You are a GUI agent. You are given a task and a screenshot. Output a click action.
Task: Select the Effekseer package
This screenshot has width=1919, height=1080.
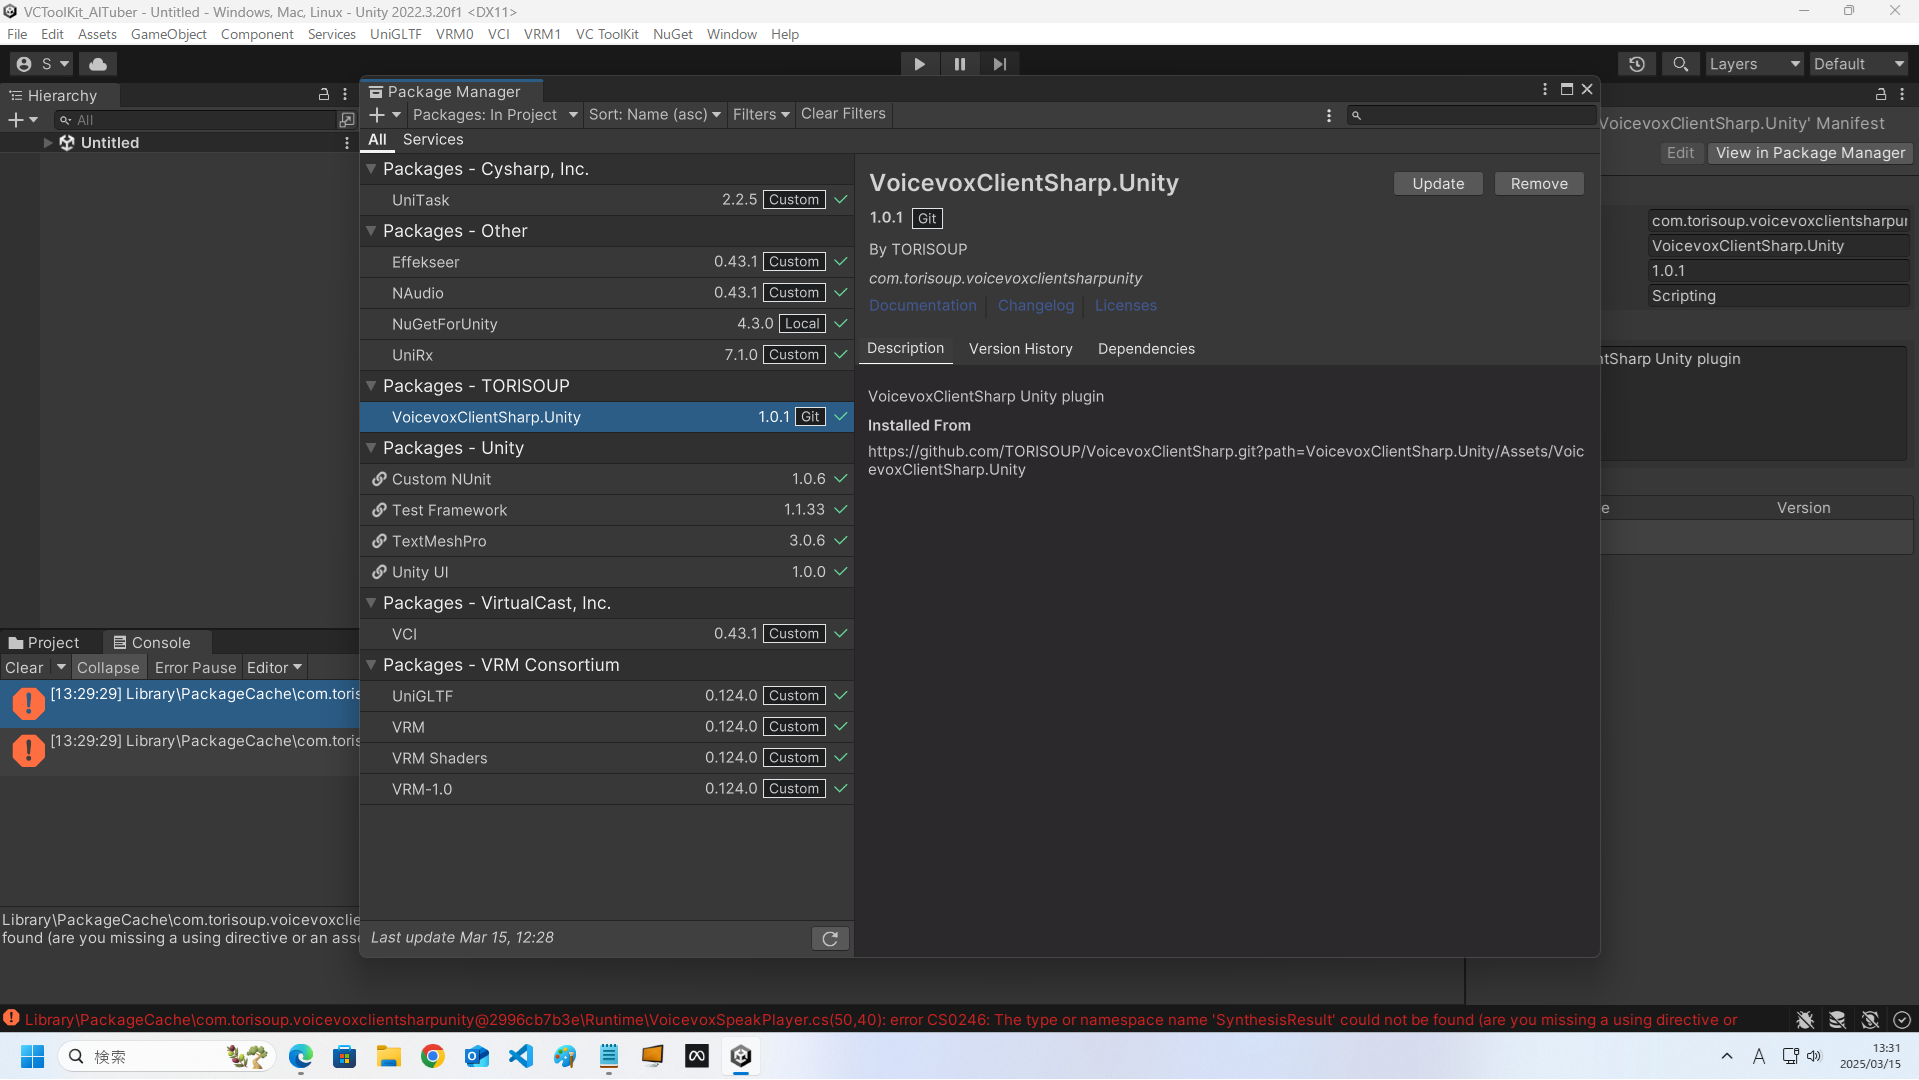pos(607,262)
